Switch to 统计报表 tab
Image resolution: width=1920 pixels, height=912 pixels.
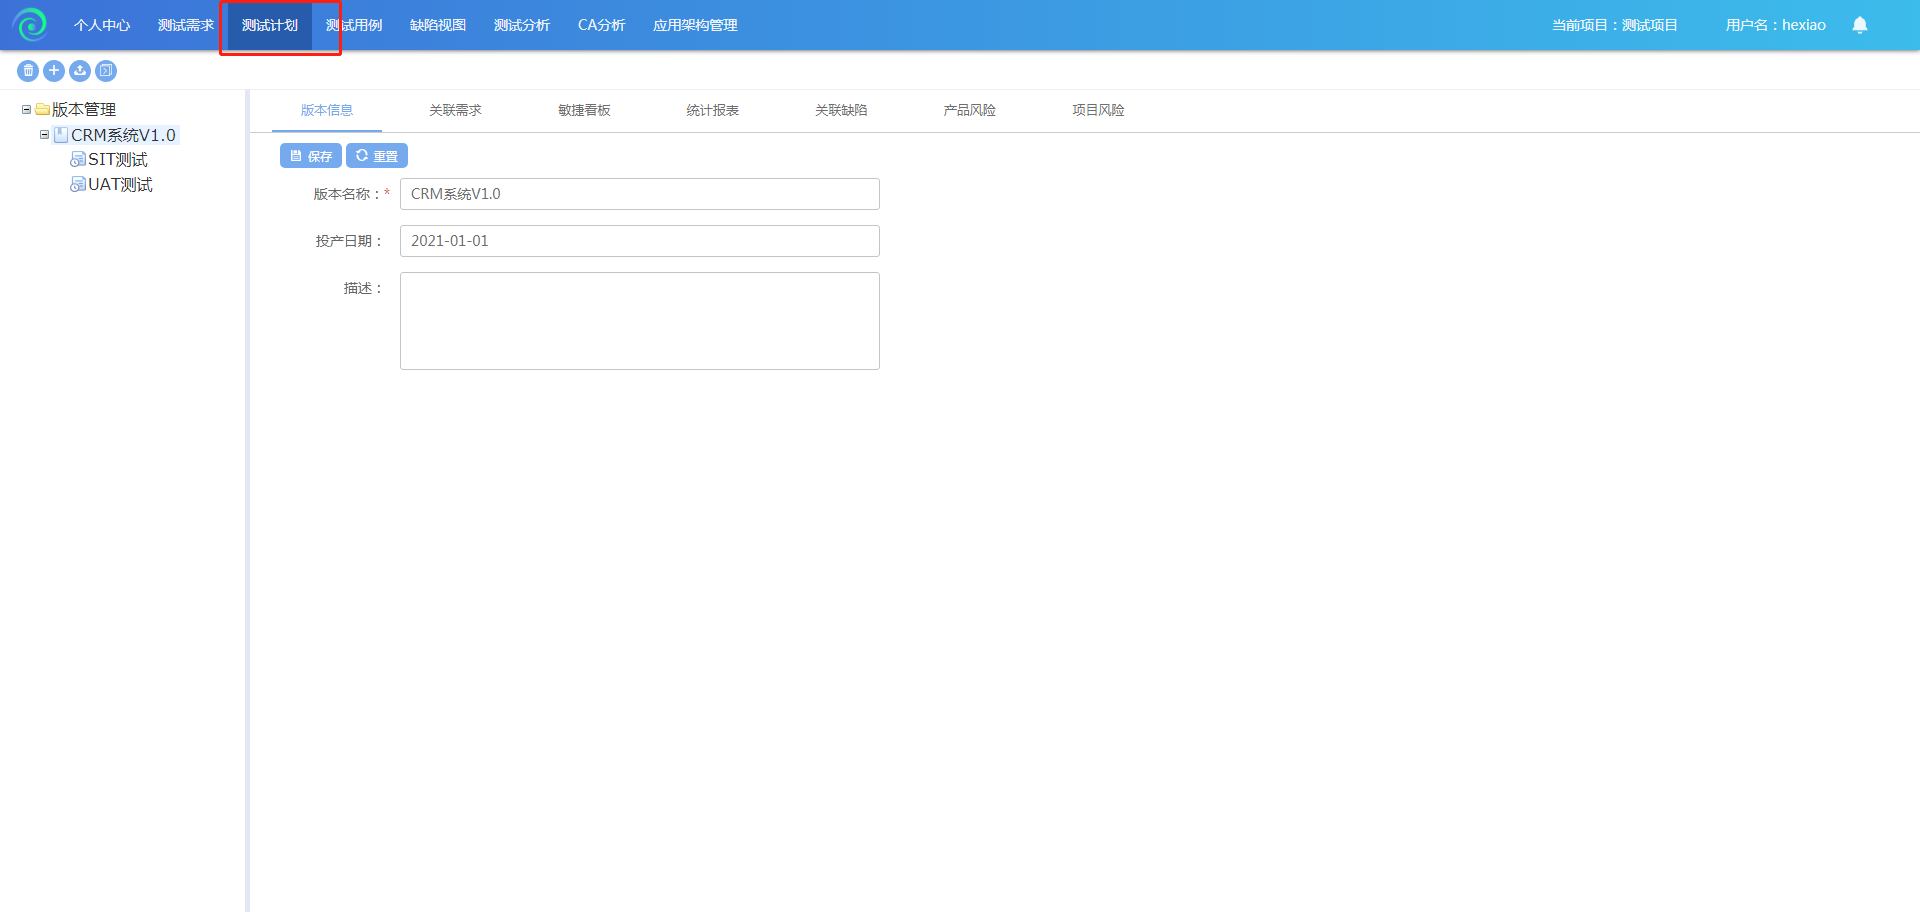(712, 110)
